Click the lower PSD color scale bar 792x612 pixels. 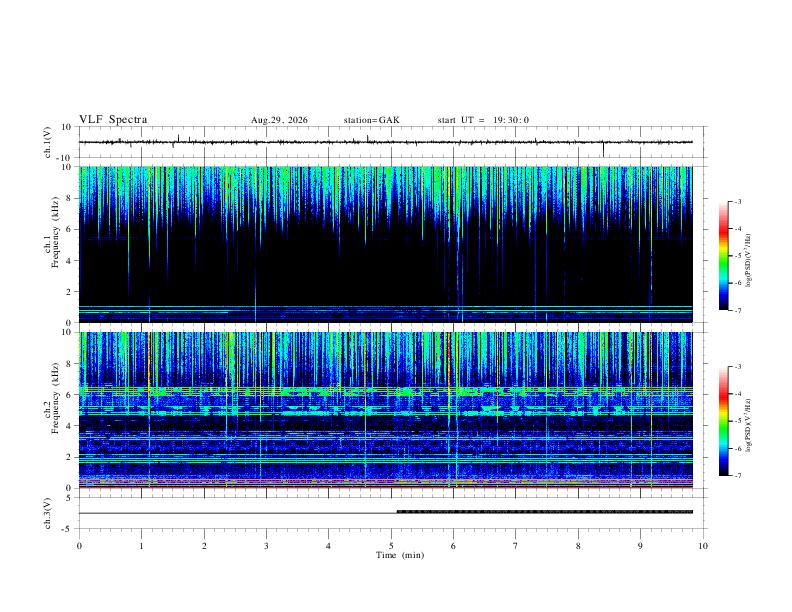pos(723,421)
